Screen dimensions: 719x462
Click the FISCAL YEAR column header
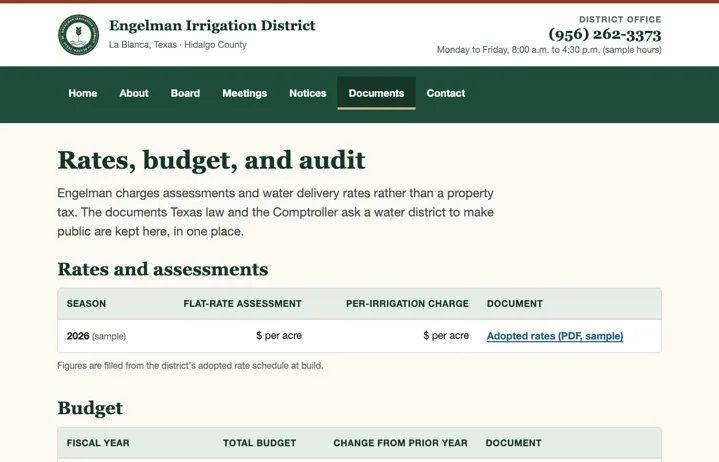pos(98,443)
